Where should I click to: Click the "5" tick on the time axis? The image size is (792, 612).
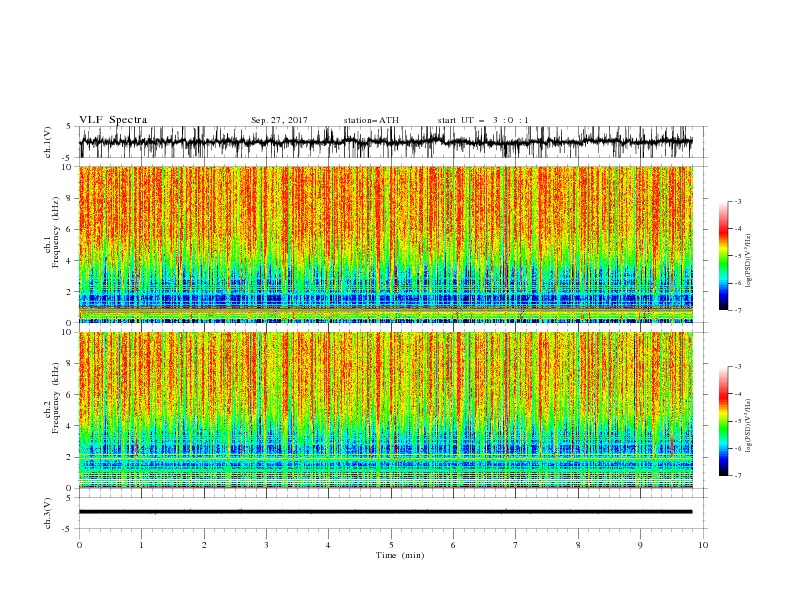[391, 545]
